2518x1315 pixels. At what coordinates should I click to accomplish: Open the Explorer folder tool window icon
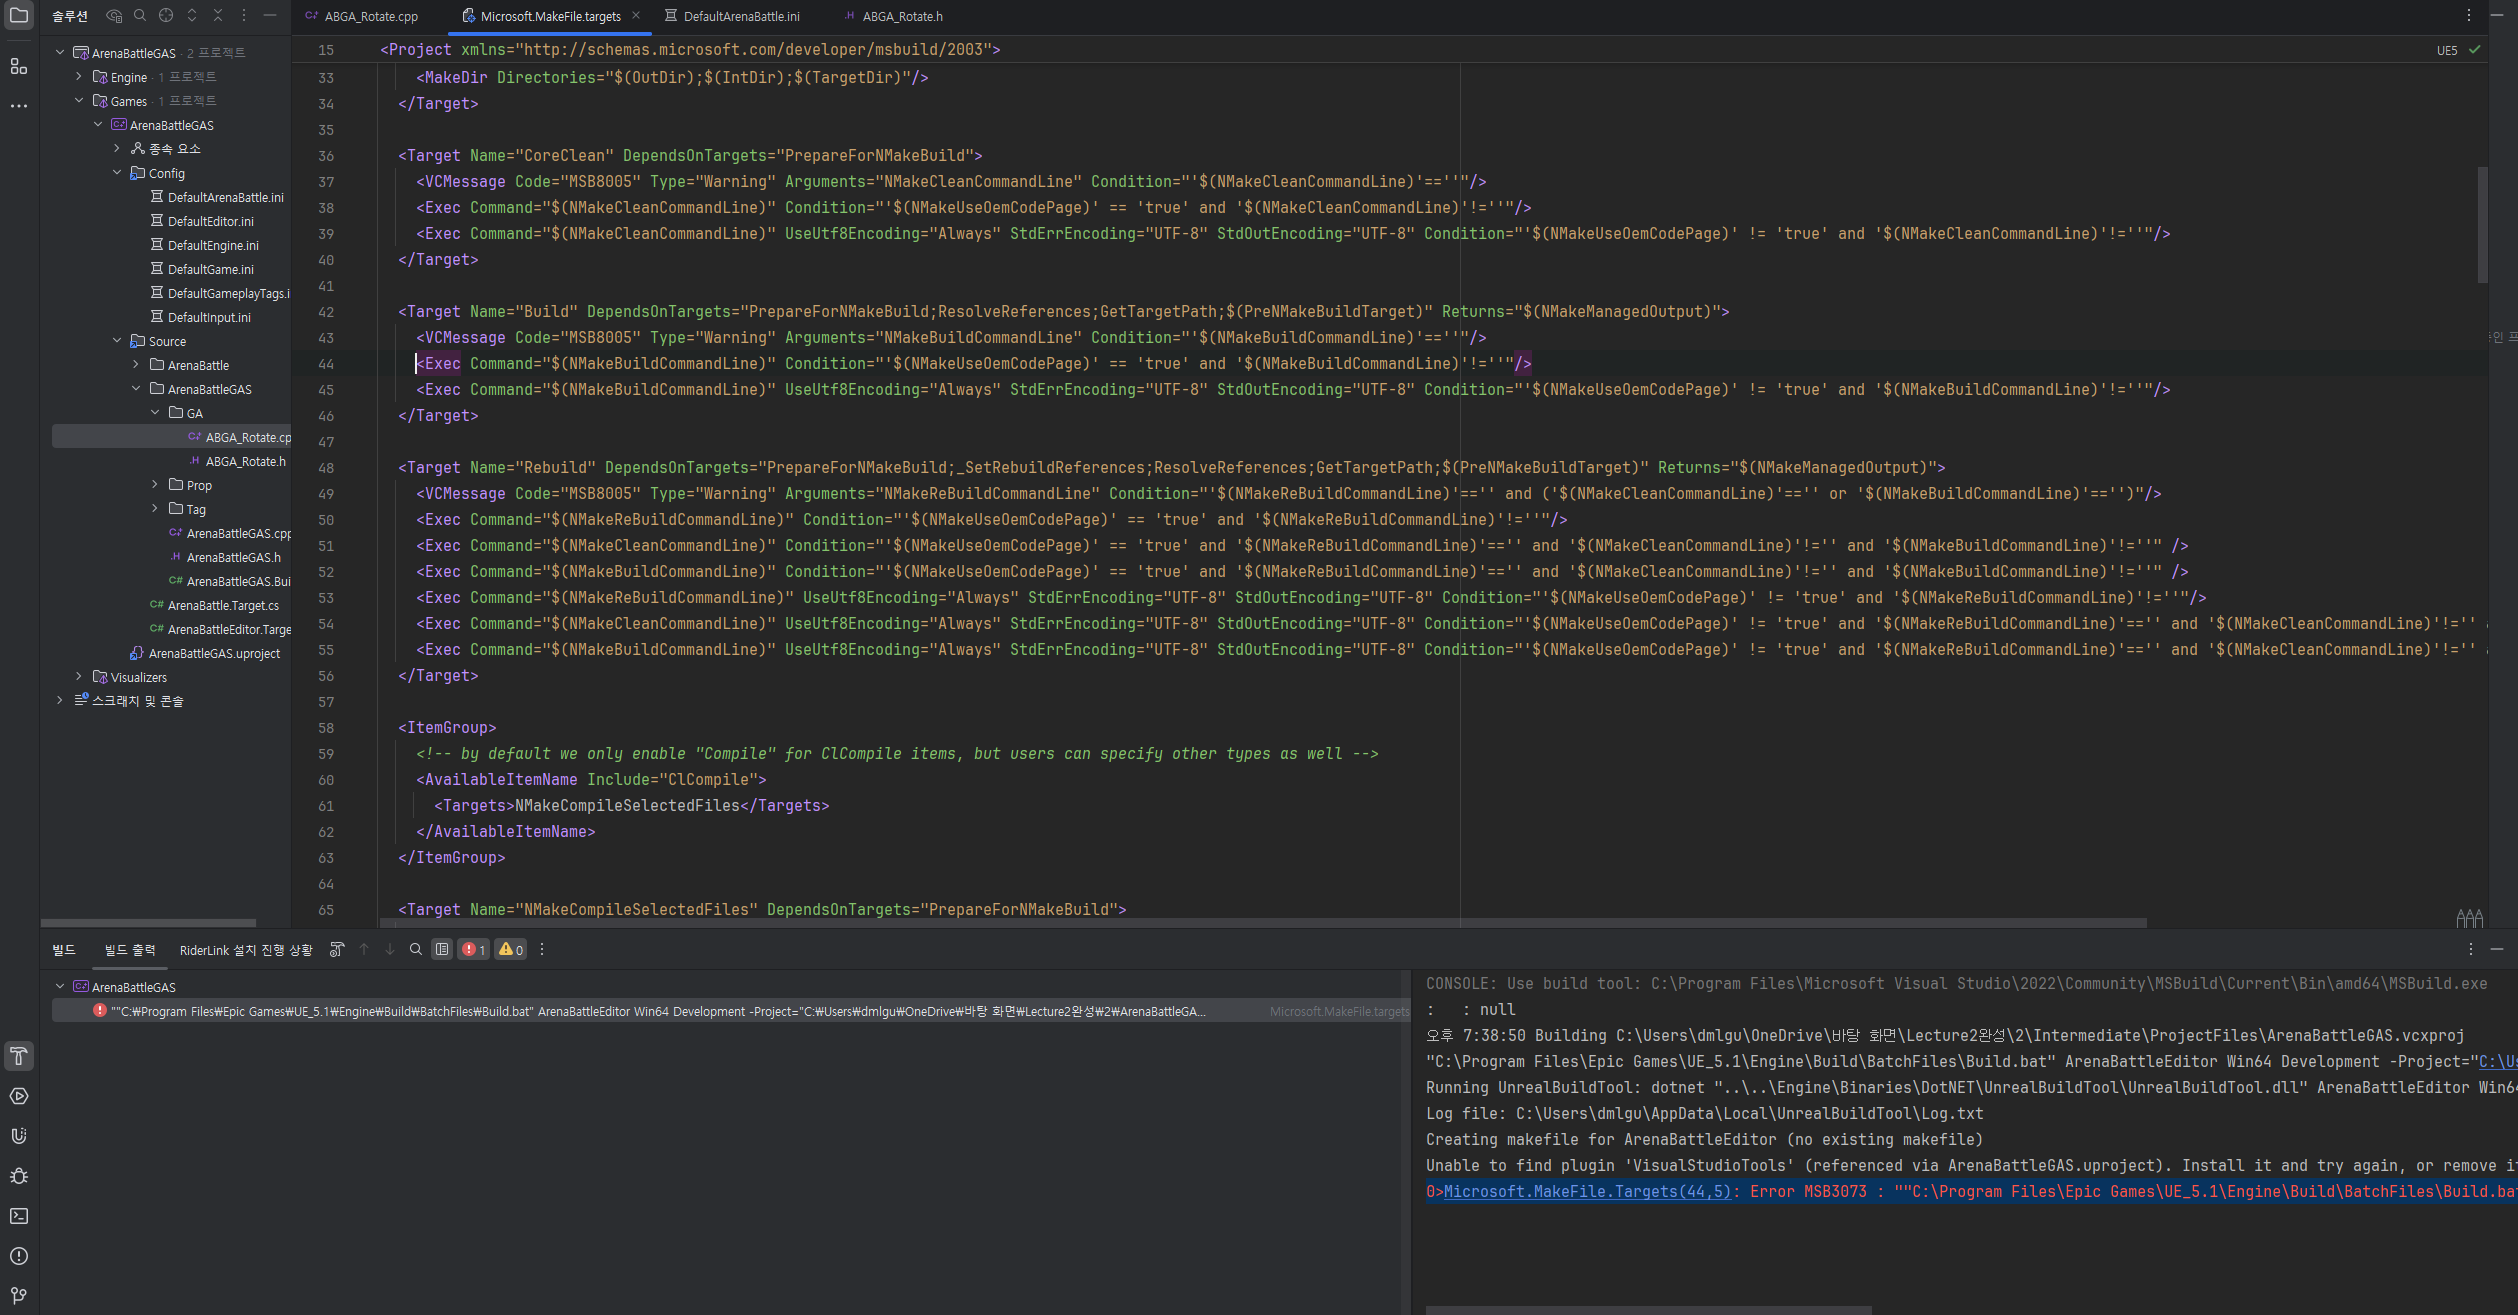click(x=18, y=16)
